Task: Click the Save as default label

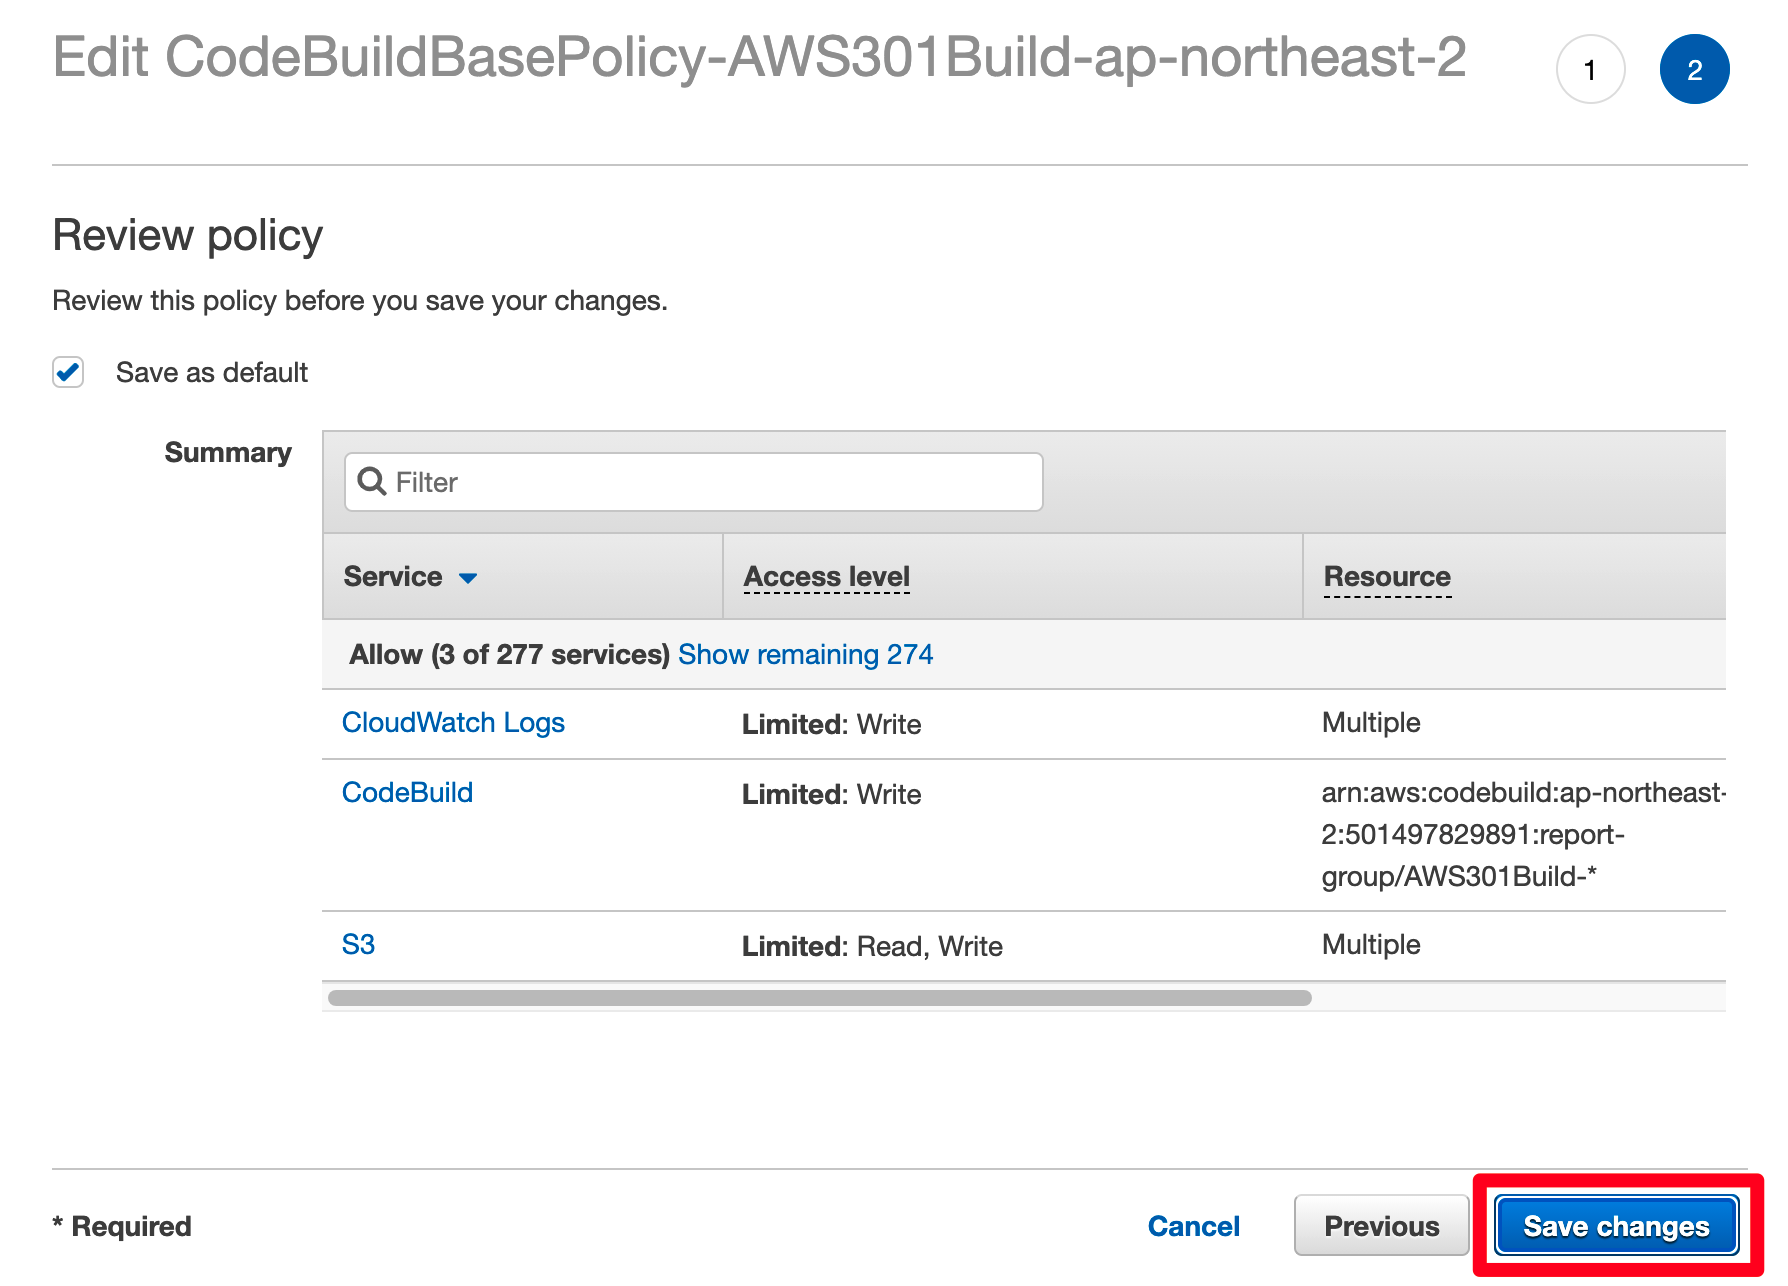Action: (x=212, y=373)
